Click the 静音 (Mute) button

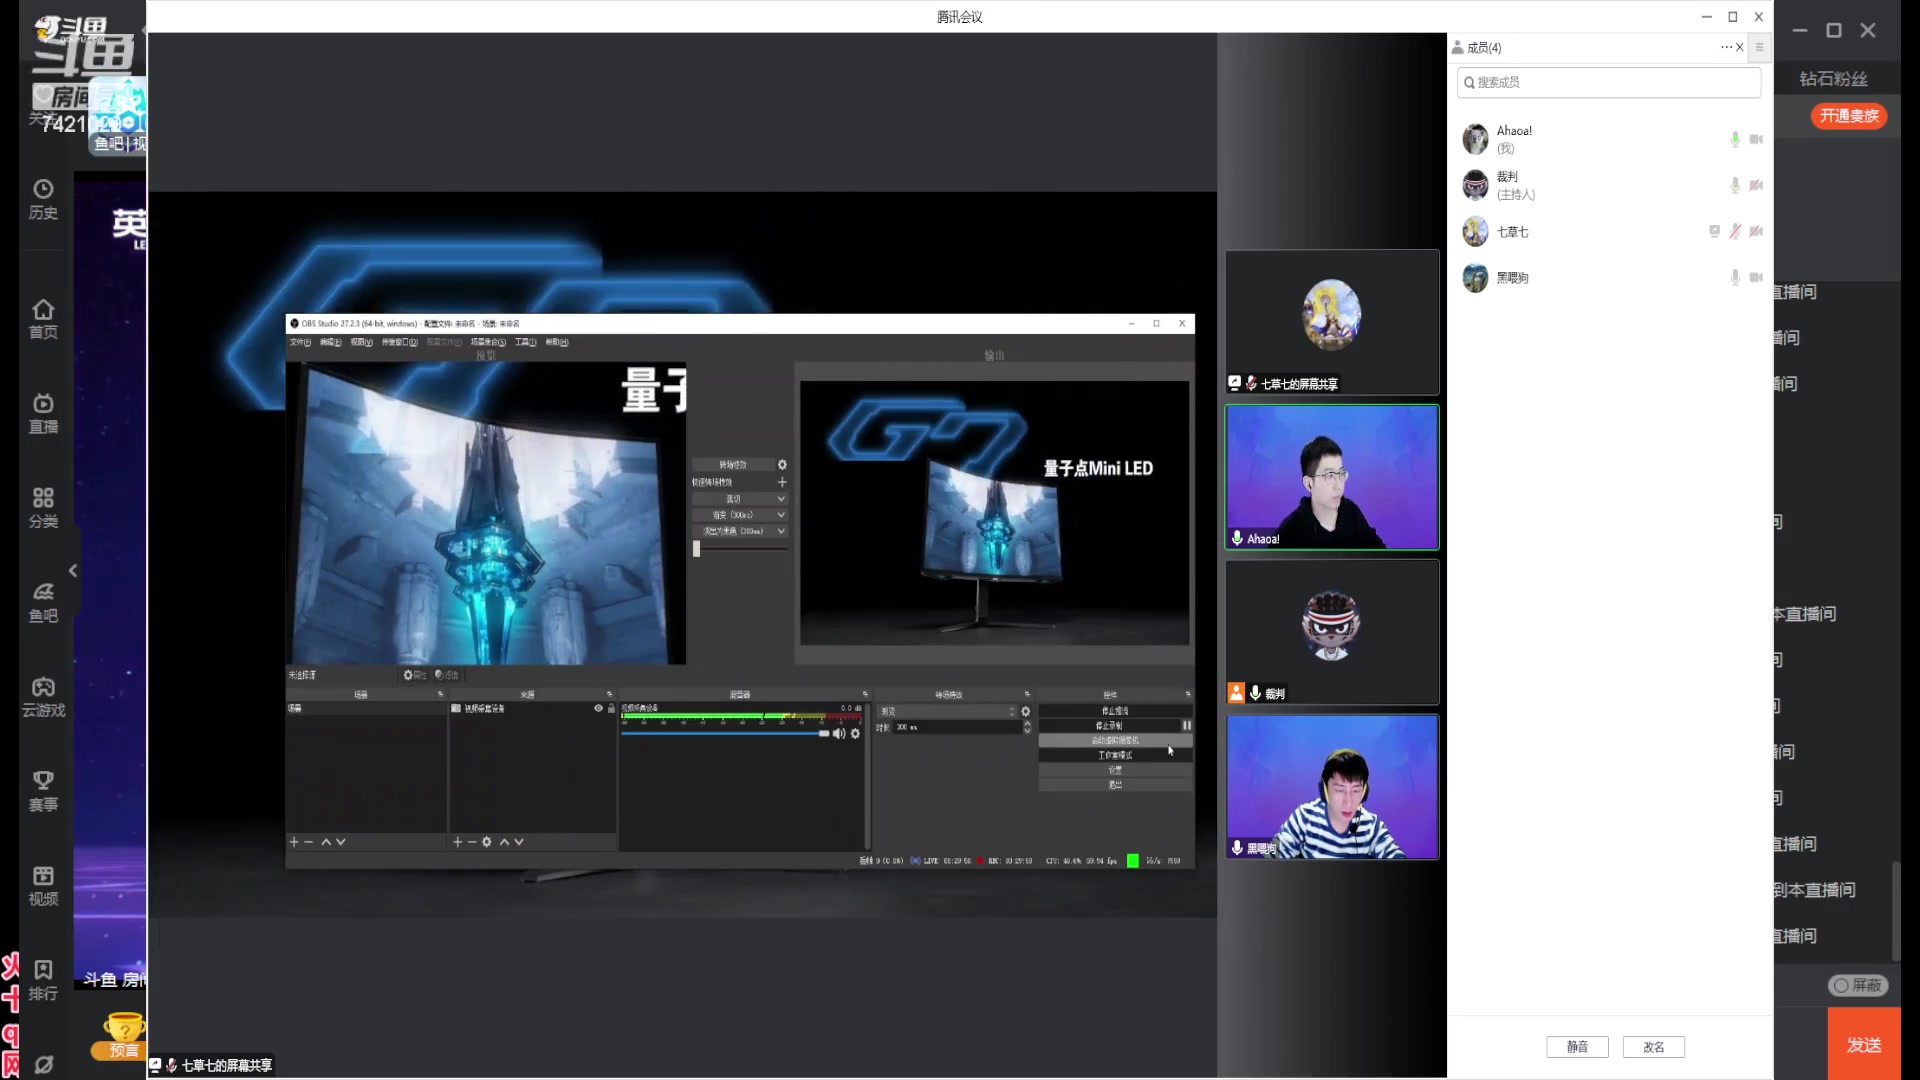pyautogui.click(x=1577, y=1047)
